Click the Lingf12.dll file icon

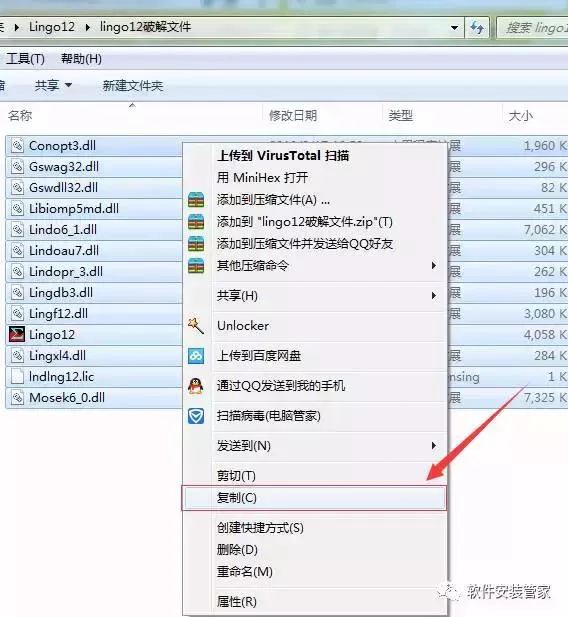point(17,314)
